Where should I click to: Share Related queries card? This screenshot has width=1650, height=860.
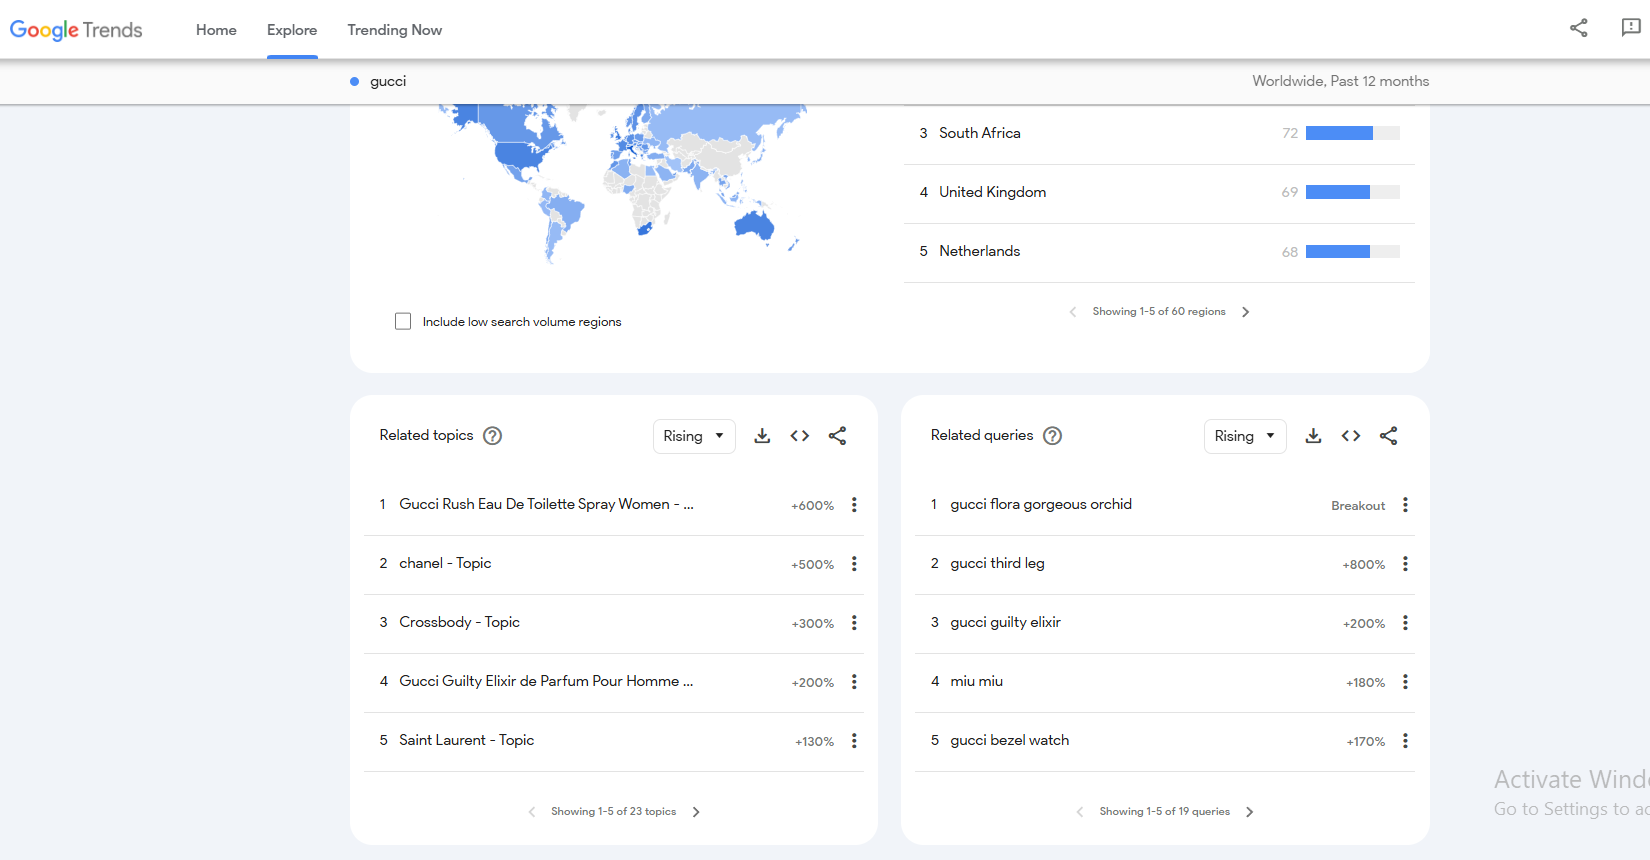(x=1389, y=436)
